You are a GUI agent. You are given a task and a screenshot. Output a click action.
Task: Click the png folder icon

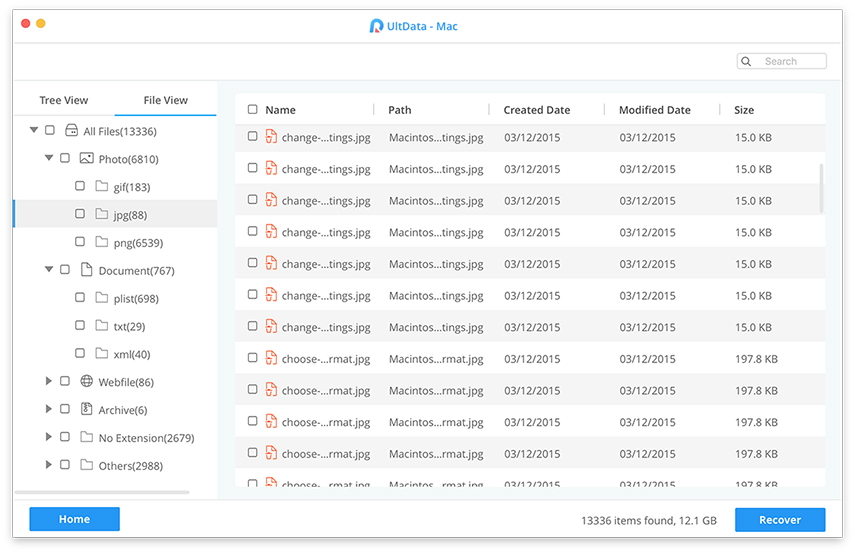(x=101, y=242)
